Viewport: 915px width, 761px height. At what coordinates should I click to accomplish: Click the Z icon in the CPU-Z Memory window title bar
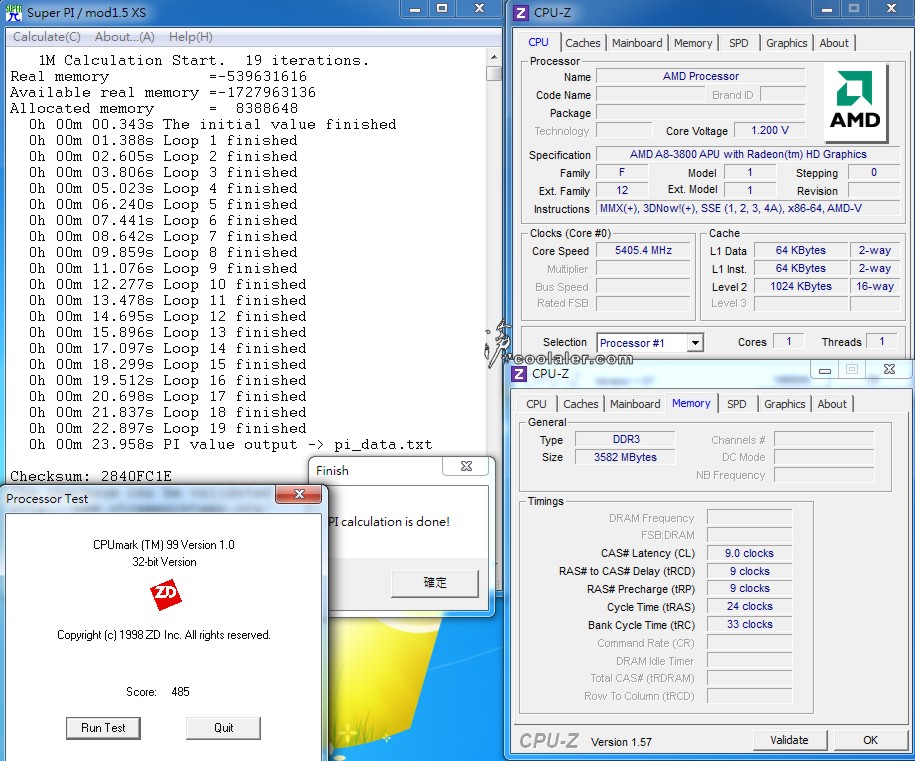tap(519, 373)
